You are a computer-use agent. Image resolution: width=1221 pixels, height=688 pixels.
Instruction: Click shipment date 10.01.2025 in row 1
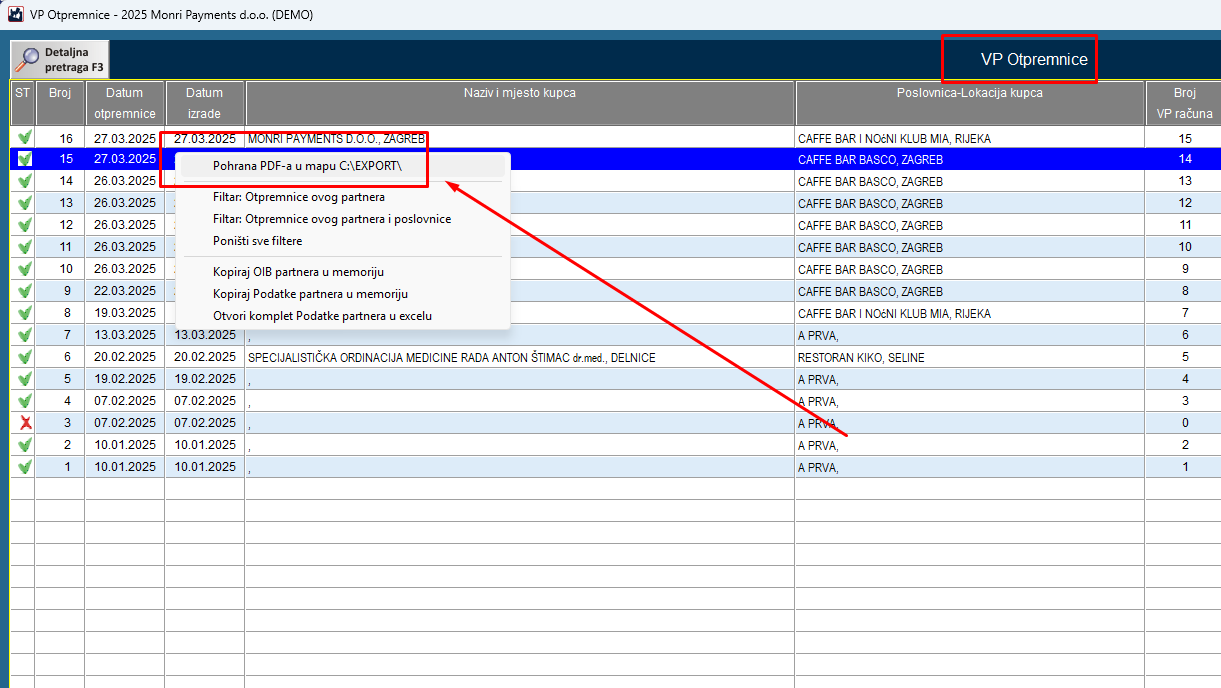125,467
